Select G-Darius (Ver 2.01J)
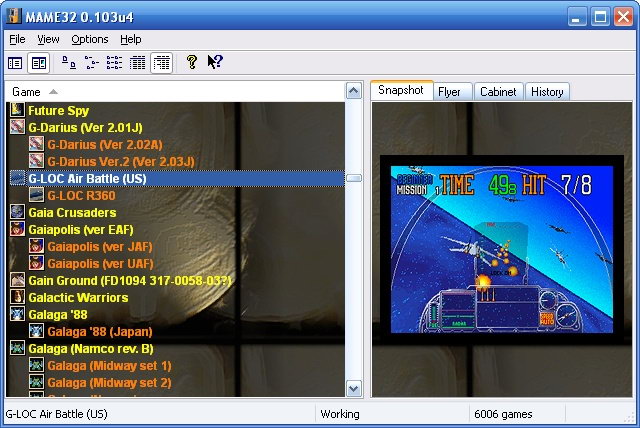This screenshot has width=640, height=428. [x=85, y=128]
